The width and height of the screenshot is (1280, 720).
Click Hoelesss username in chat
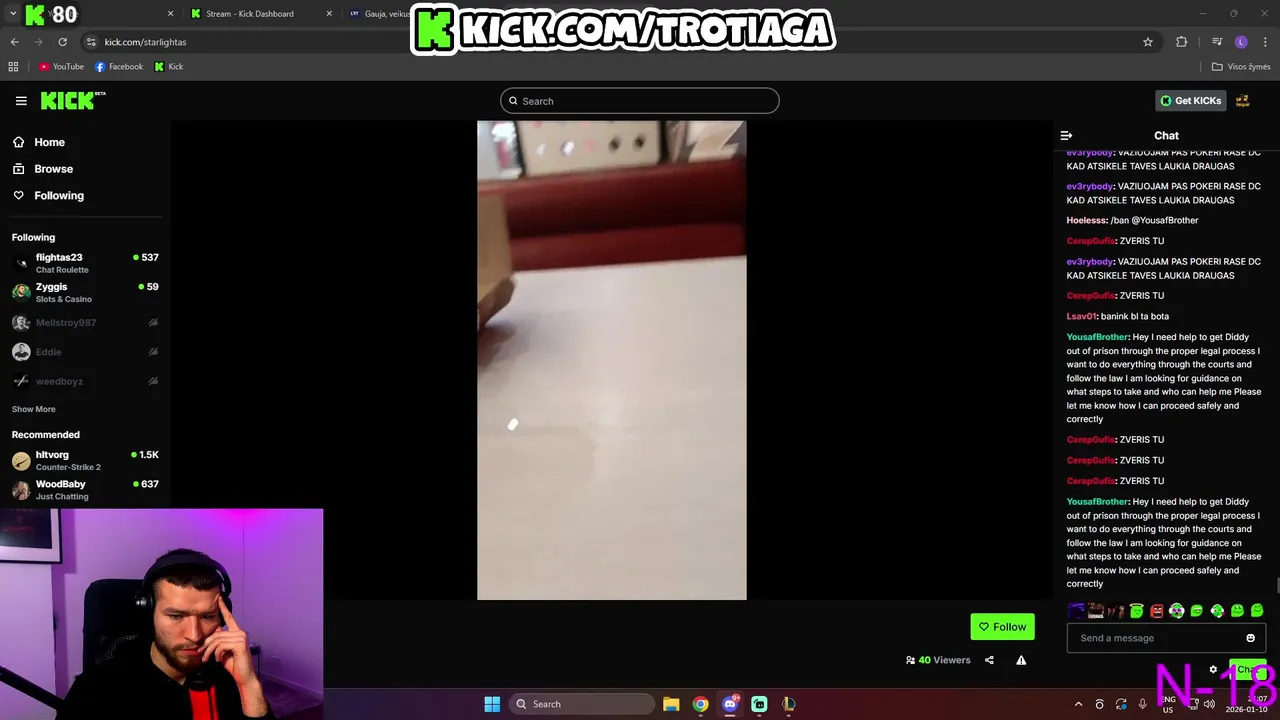click(x=1086, y=220)
